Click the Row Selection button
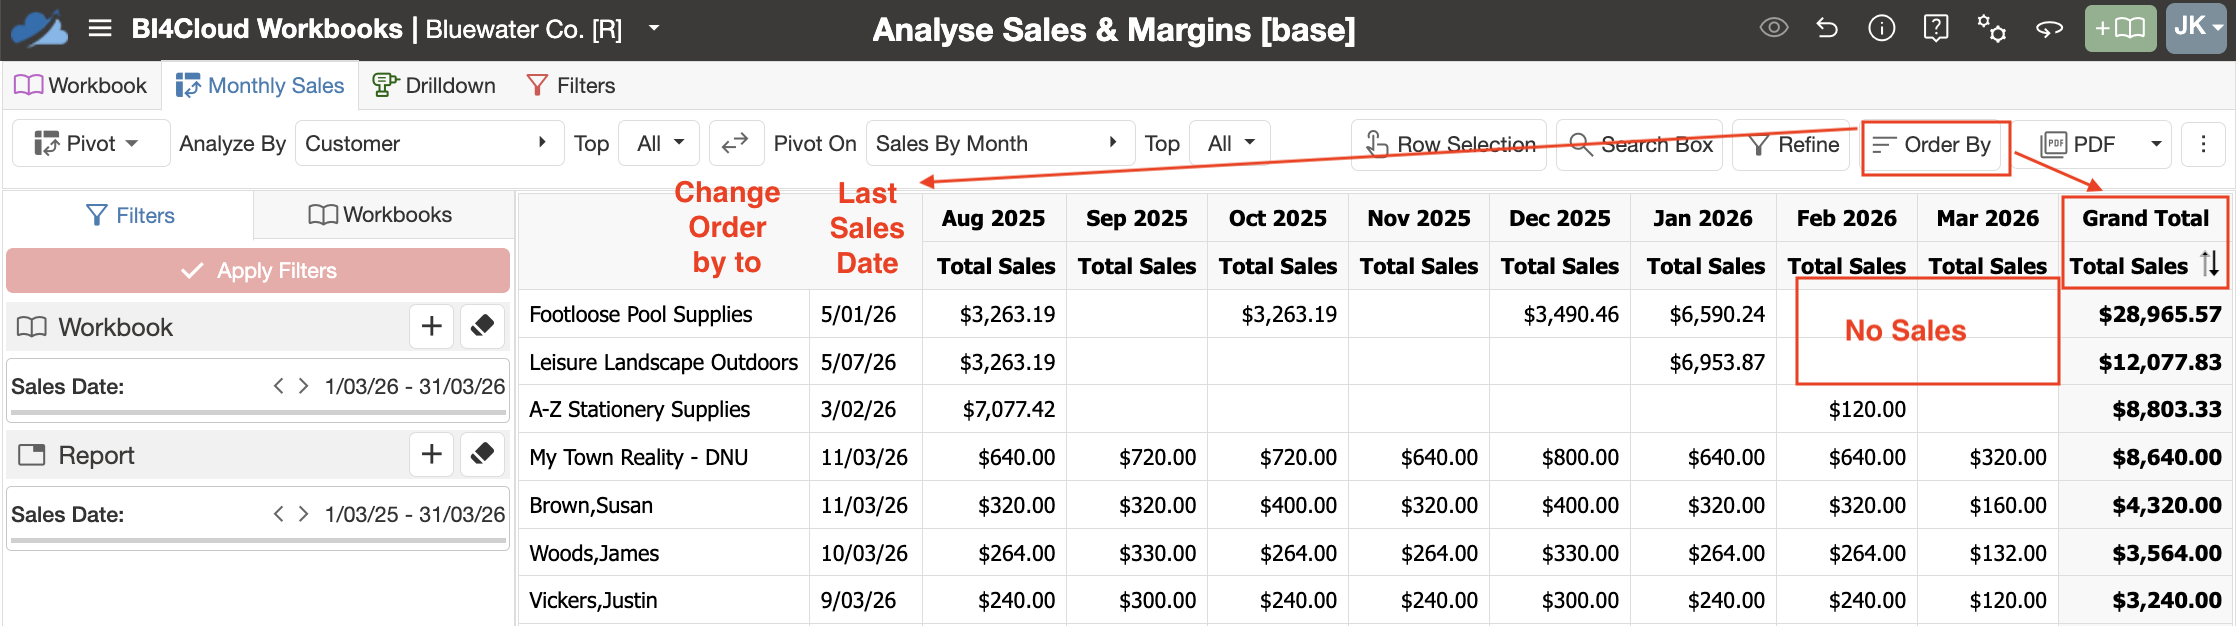The height and width of the screenshot is (626, 2236). click(1449, 144)
